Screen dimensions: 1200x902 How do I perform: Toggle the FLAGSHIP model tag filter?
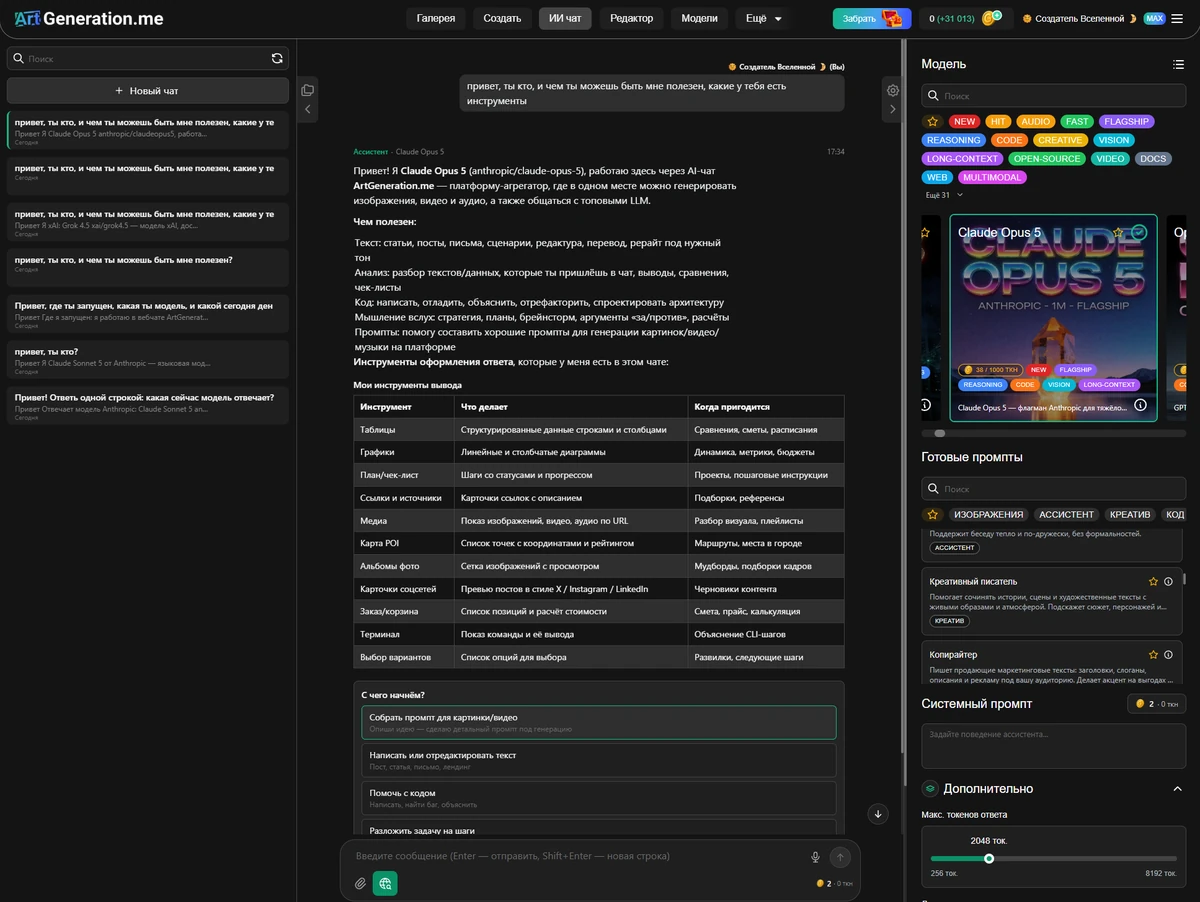pyautogui.click(x=1127, y=122)
